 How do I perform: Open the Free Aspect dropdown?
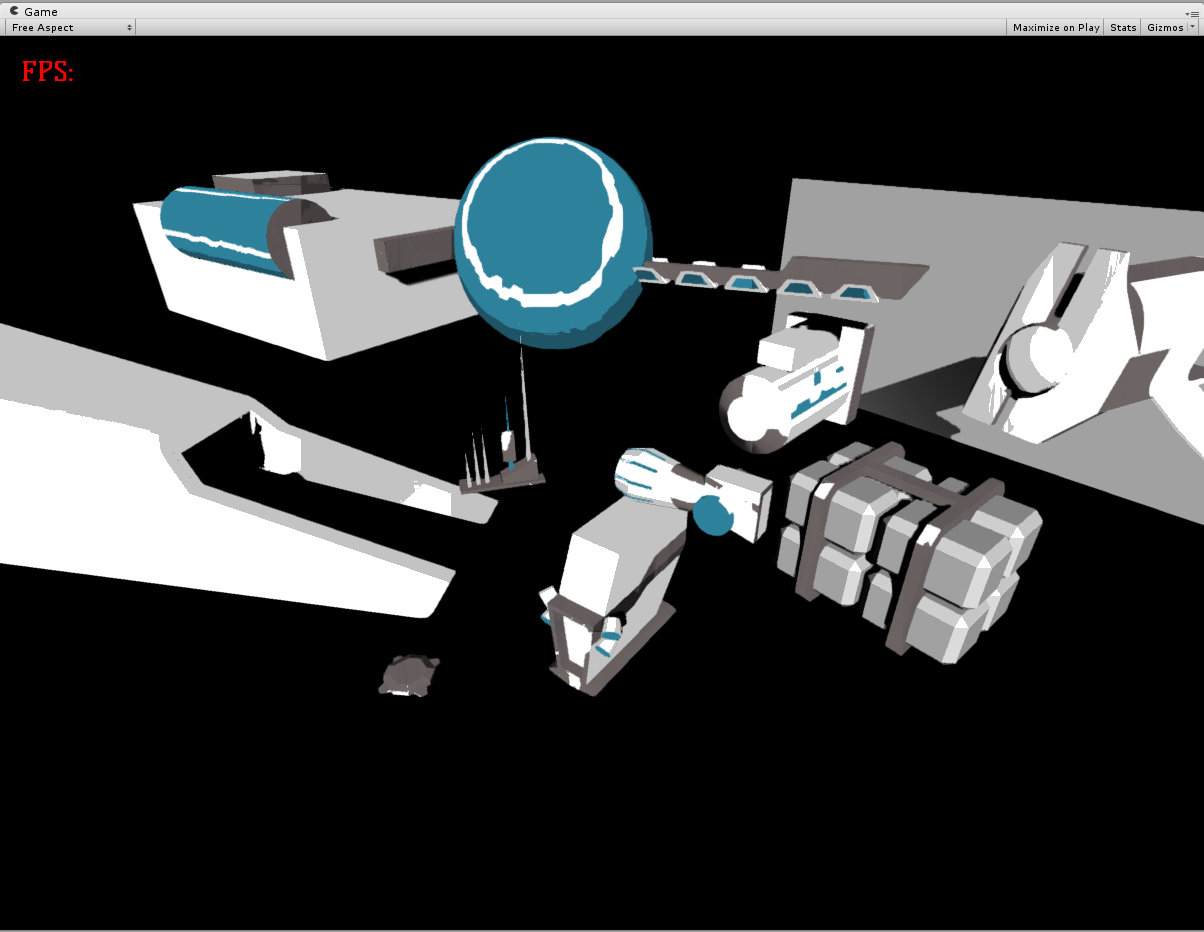click(71, 27)
